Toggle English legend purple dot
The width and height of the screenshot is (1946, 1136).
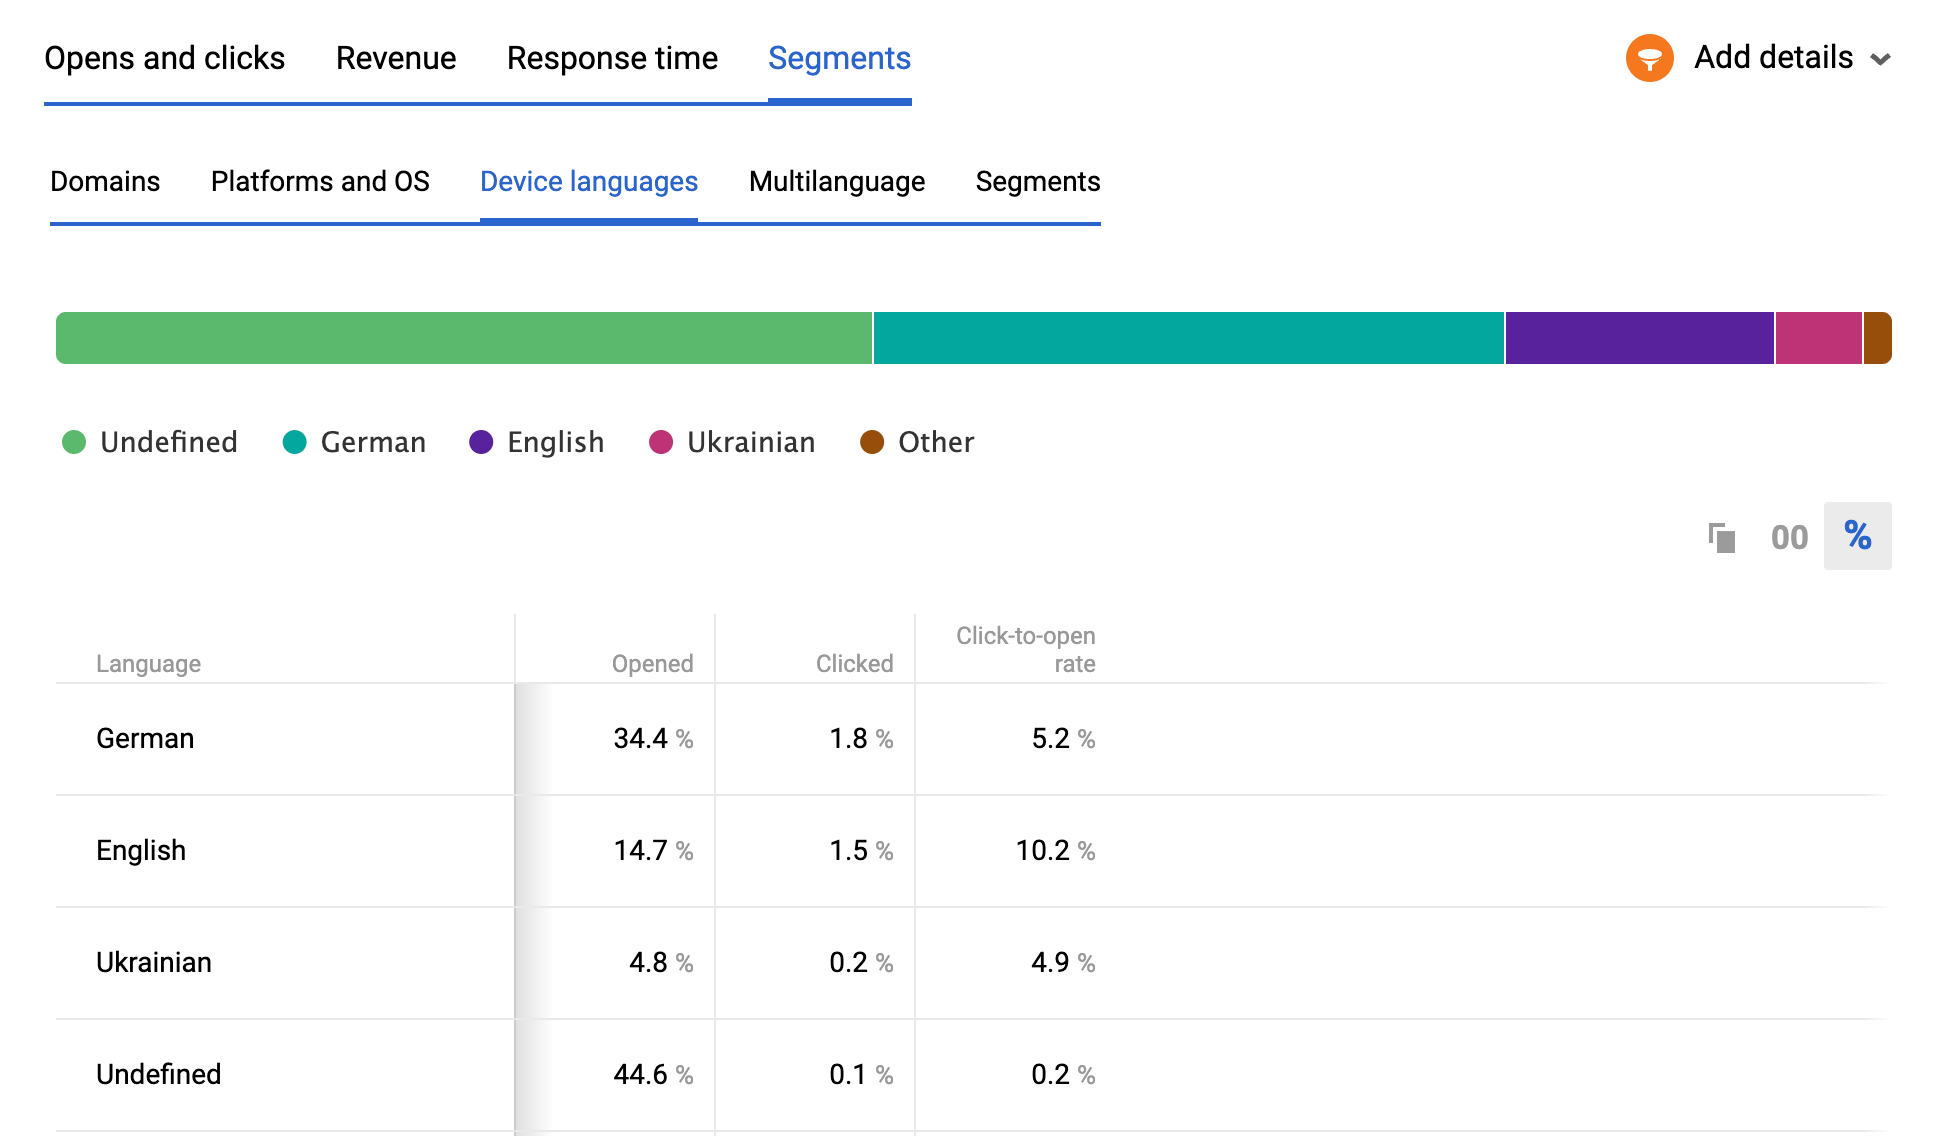click(x=481, y=442)
